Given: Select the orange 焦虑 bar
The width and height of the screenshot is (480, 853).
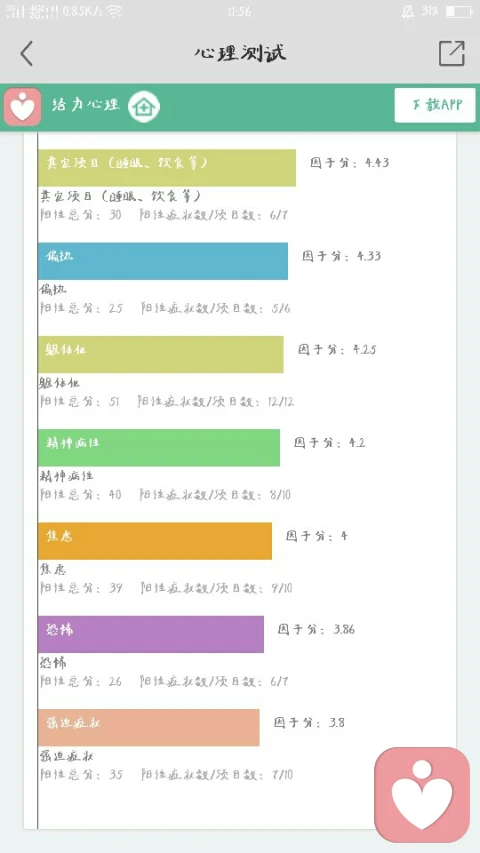Looking at the screenshot, I should tap(155, 541).
